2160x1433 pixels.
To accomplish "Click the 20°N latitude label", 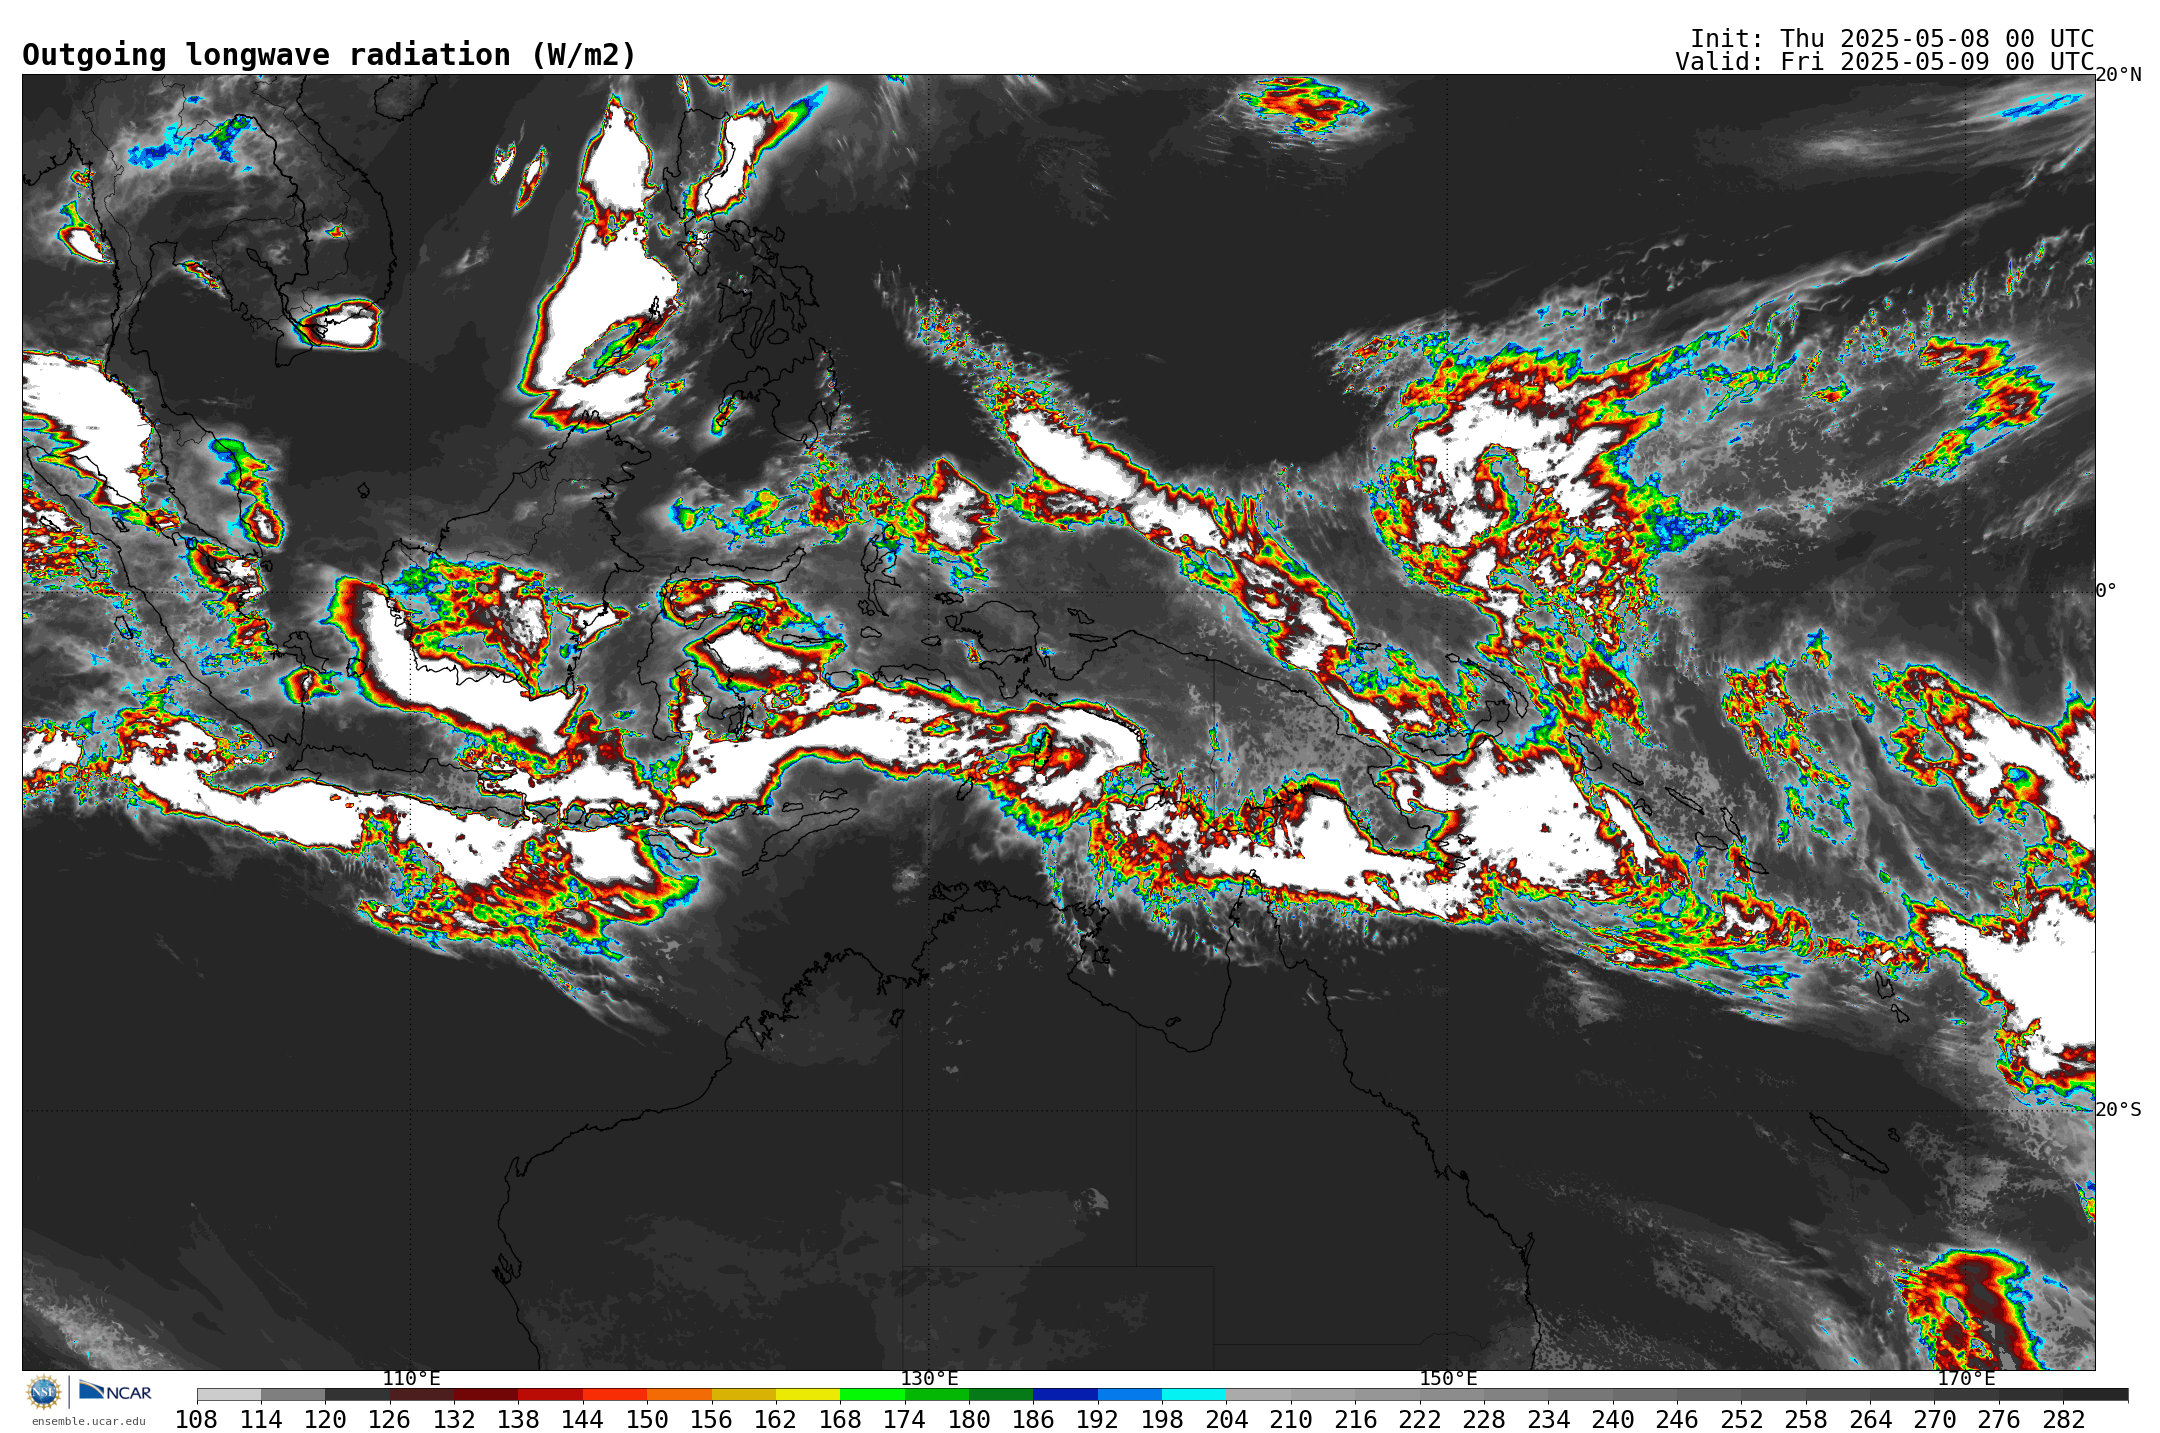I will [2118, 75].
